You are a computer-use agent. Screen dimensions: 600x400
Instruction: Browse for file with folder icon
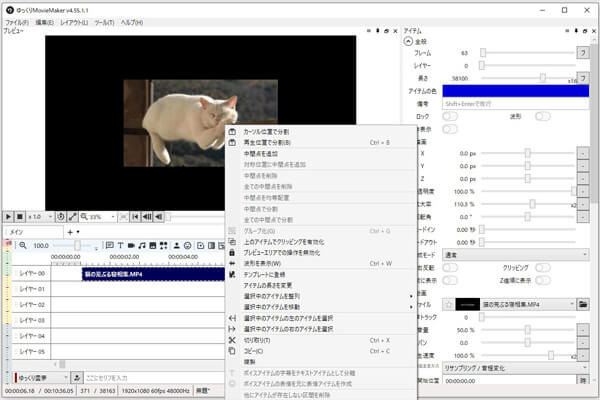583,305
